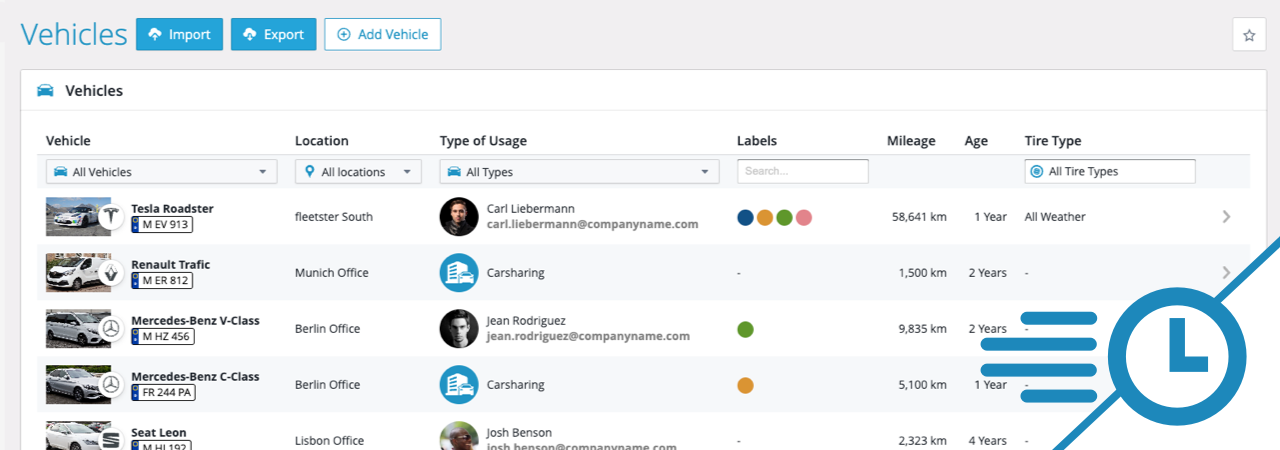The image size is (1280, 450).
Task: Open the Tesla Roadster thumbnail photo
Action: click(x=71, y=217)
